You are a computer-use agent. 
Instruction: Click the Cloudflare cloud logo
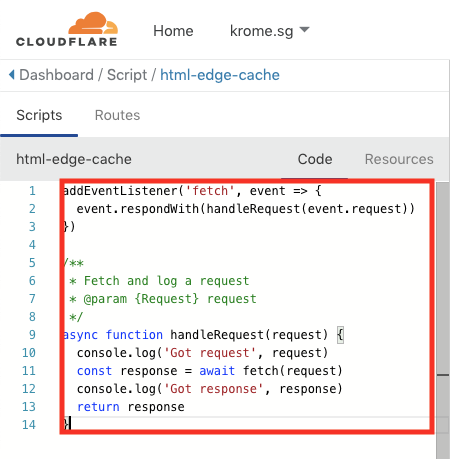point(93,23)
